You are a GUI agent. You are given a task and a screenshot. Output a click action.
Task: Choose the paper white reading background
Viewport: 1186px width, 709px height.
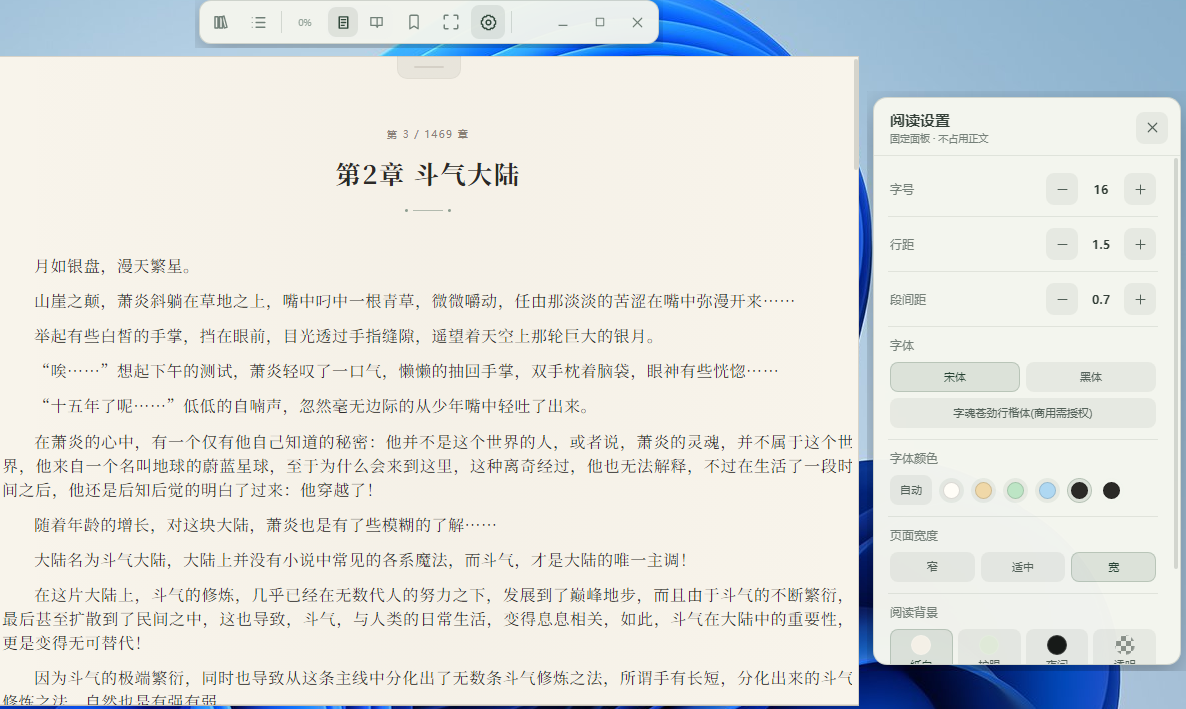921,647
